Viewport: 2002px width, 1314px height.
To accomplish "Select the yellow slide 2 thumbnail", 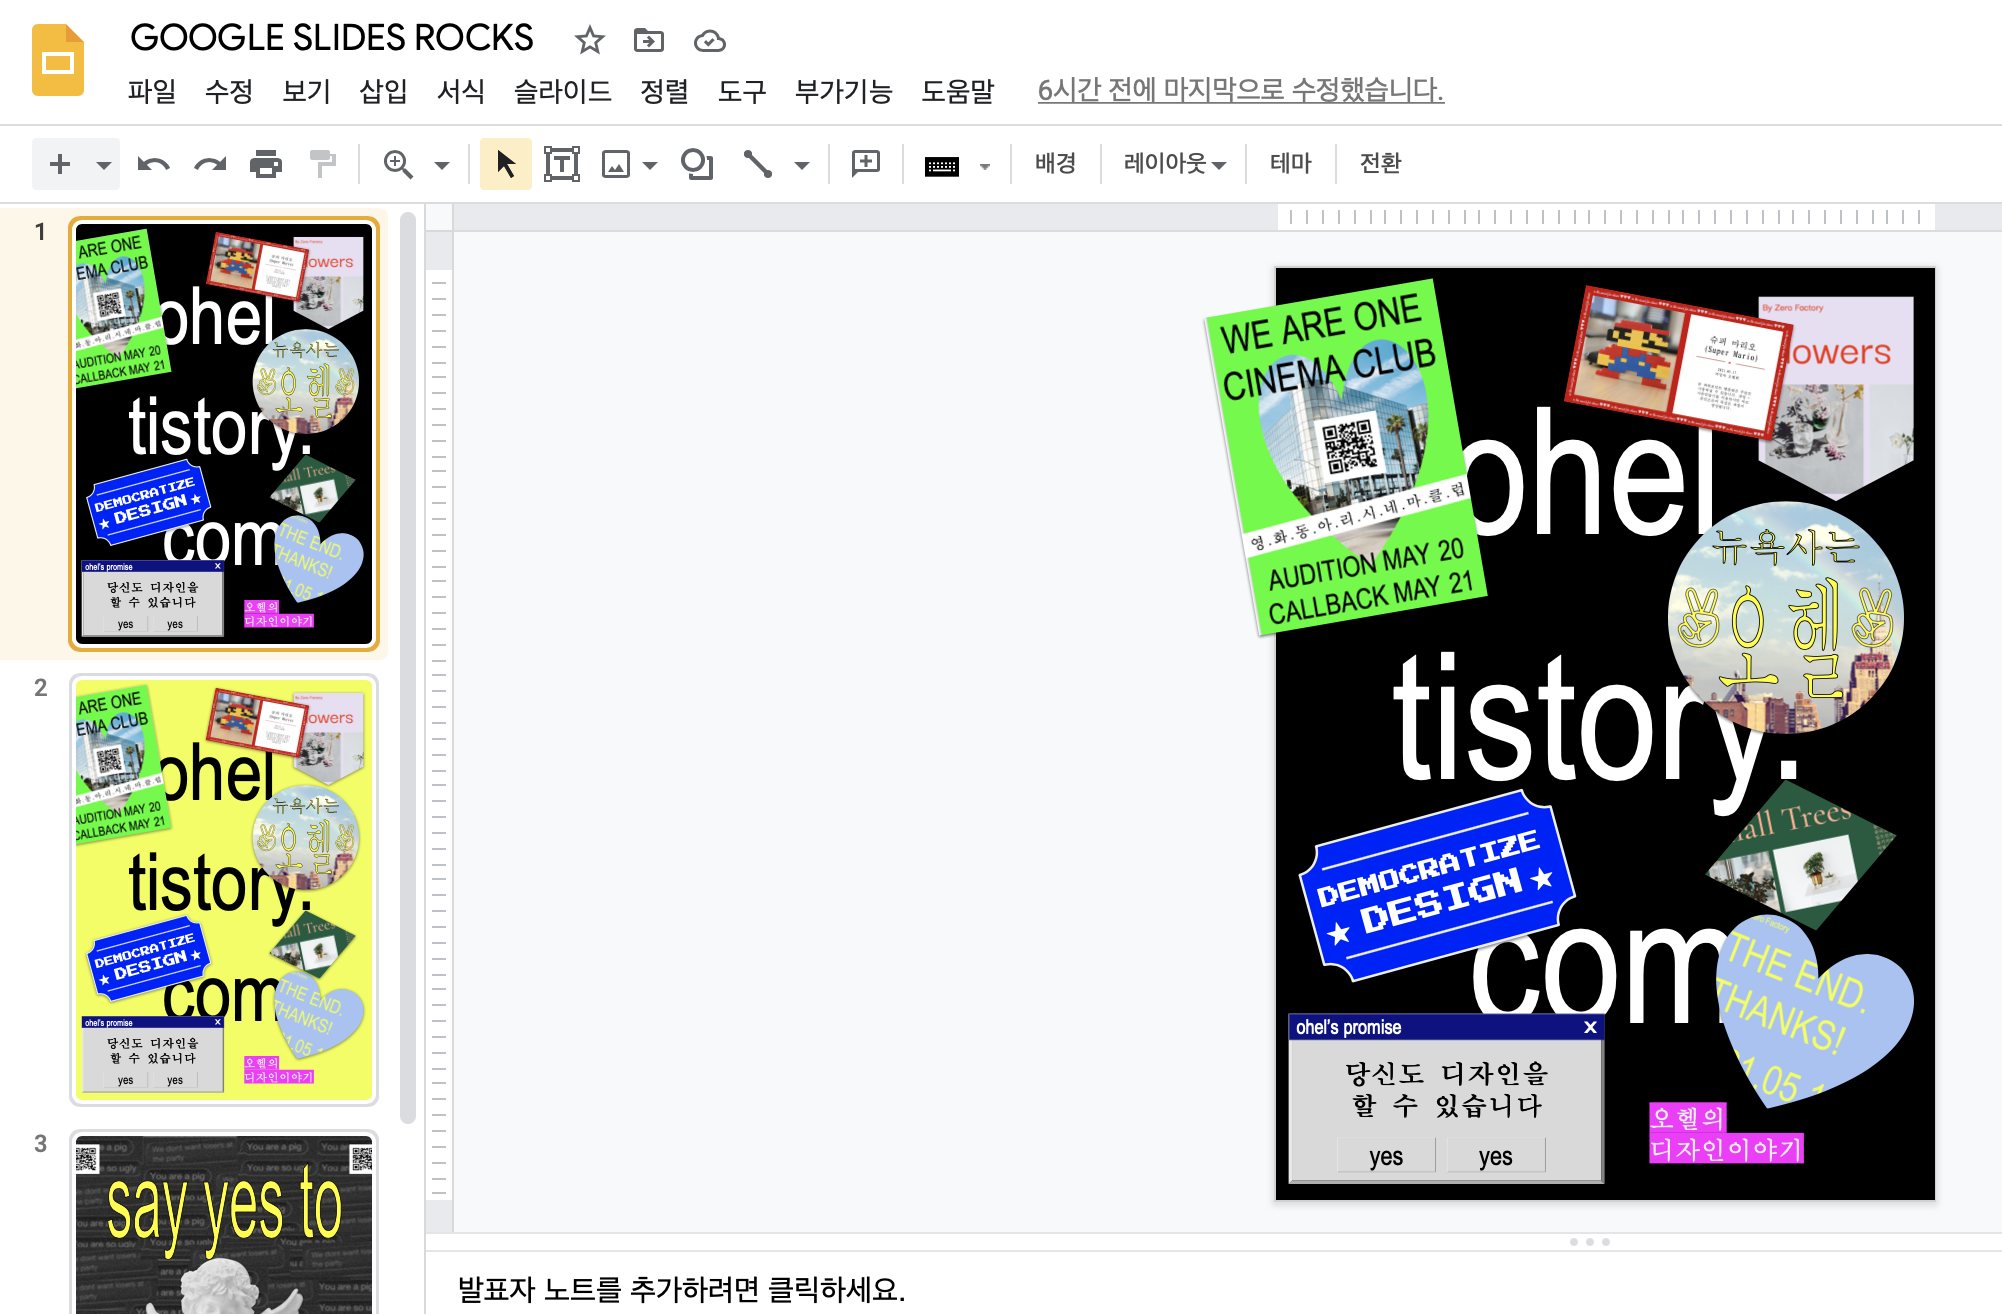I will click(224, 889).
